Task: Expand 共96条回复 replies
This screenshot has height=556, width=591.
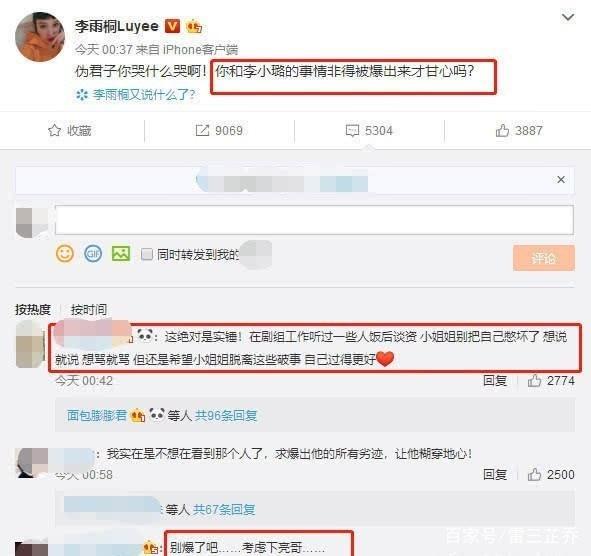Action: pyautogui.click(x=226, y=415)
